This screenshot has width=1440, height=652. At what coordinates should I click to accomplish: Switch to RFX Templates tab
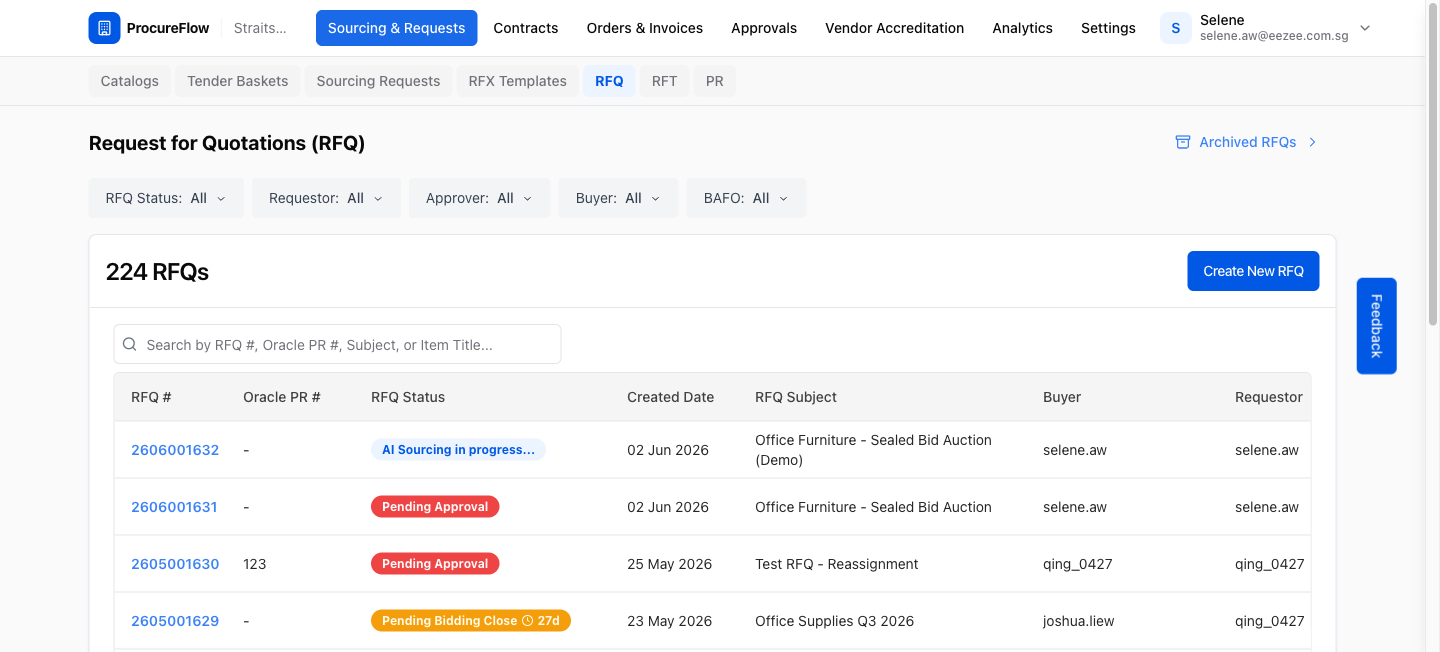(x=518, y=81)
